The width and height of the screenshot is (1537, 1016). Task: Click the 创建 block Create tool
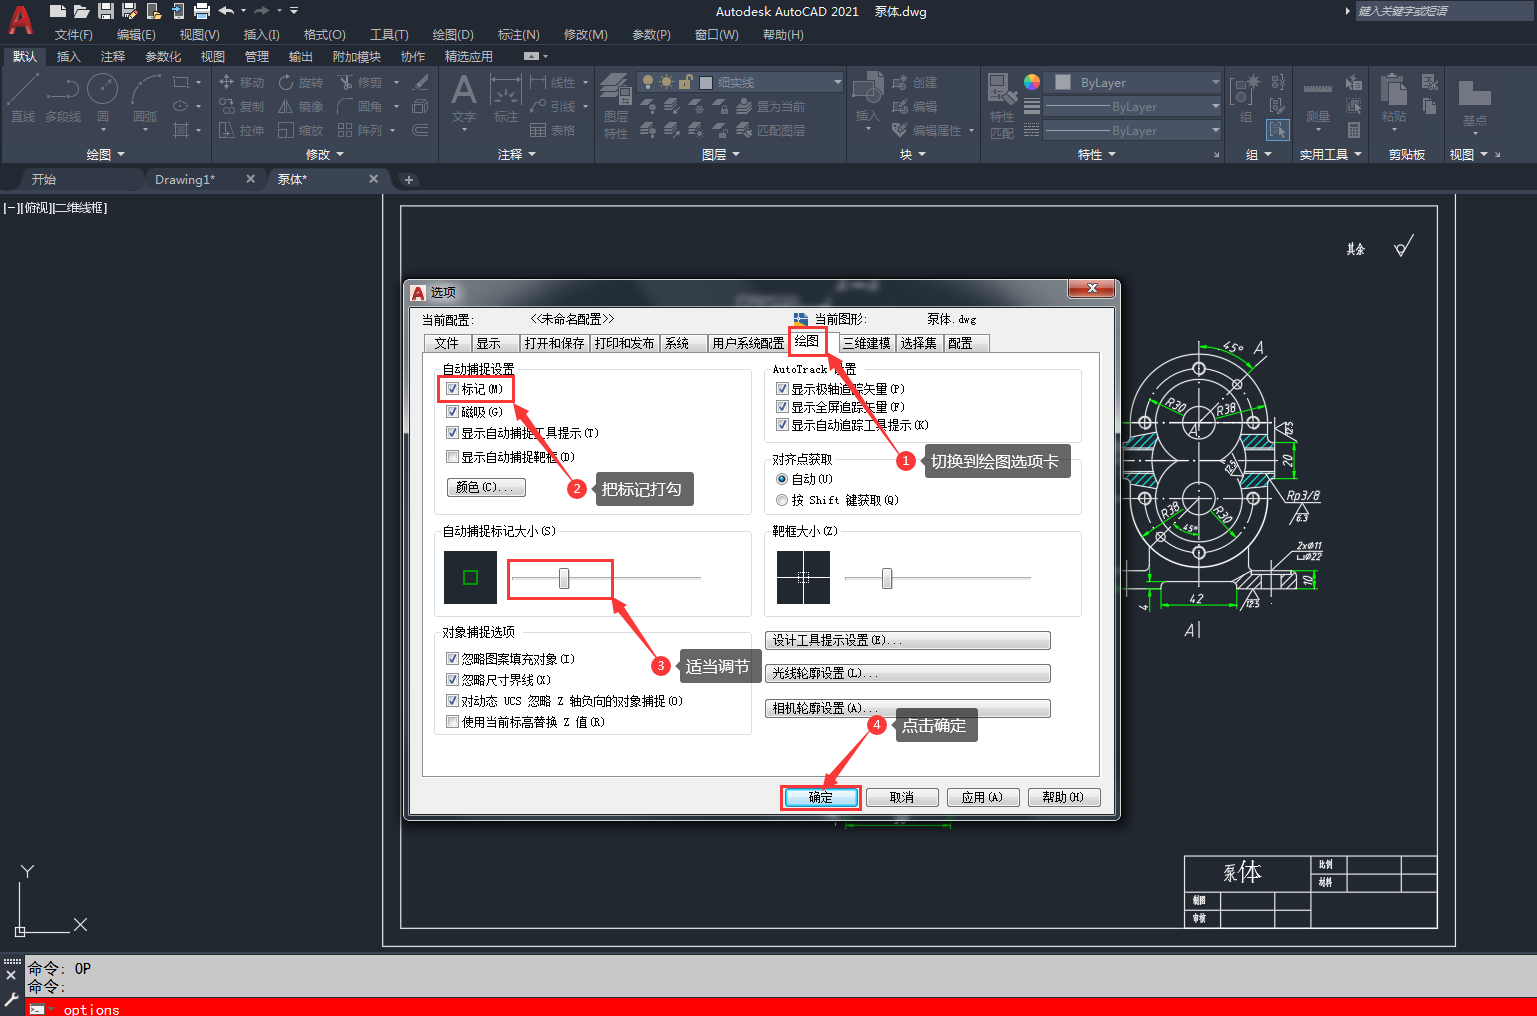coord(914,82)
